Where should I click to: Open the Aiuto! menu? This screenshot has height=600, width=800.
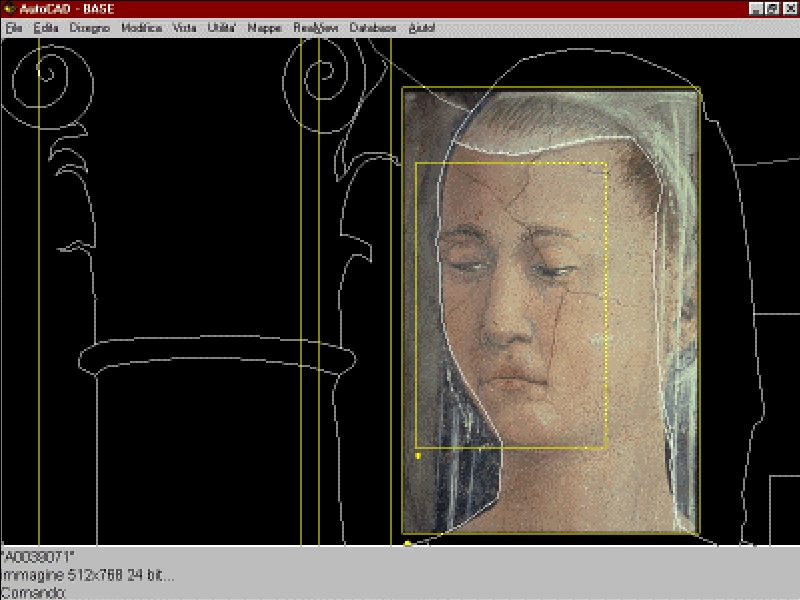[422, 28]
